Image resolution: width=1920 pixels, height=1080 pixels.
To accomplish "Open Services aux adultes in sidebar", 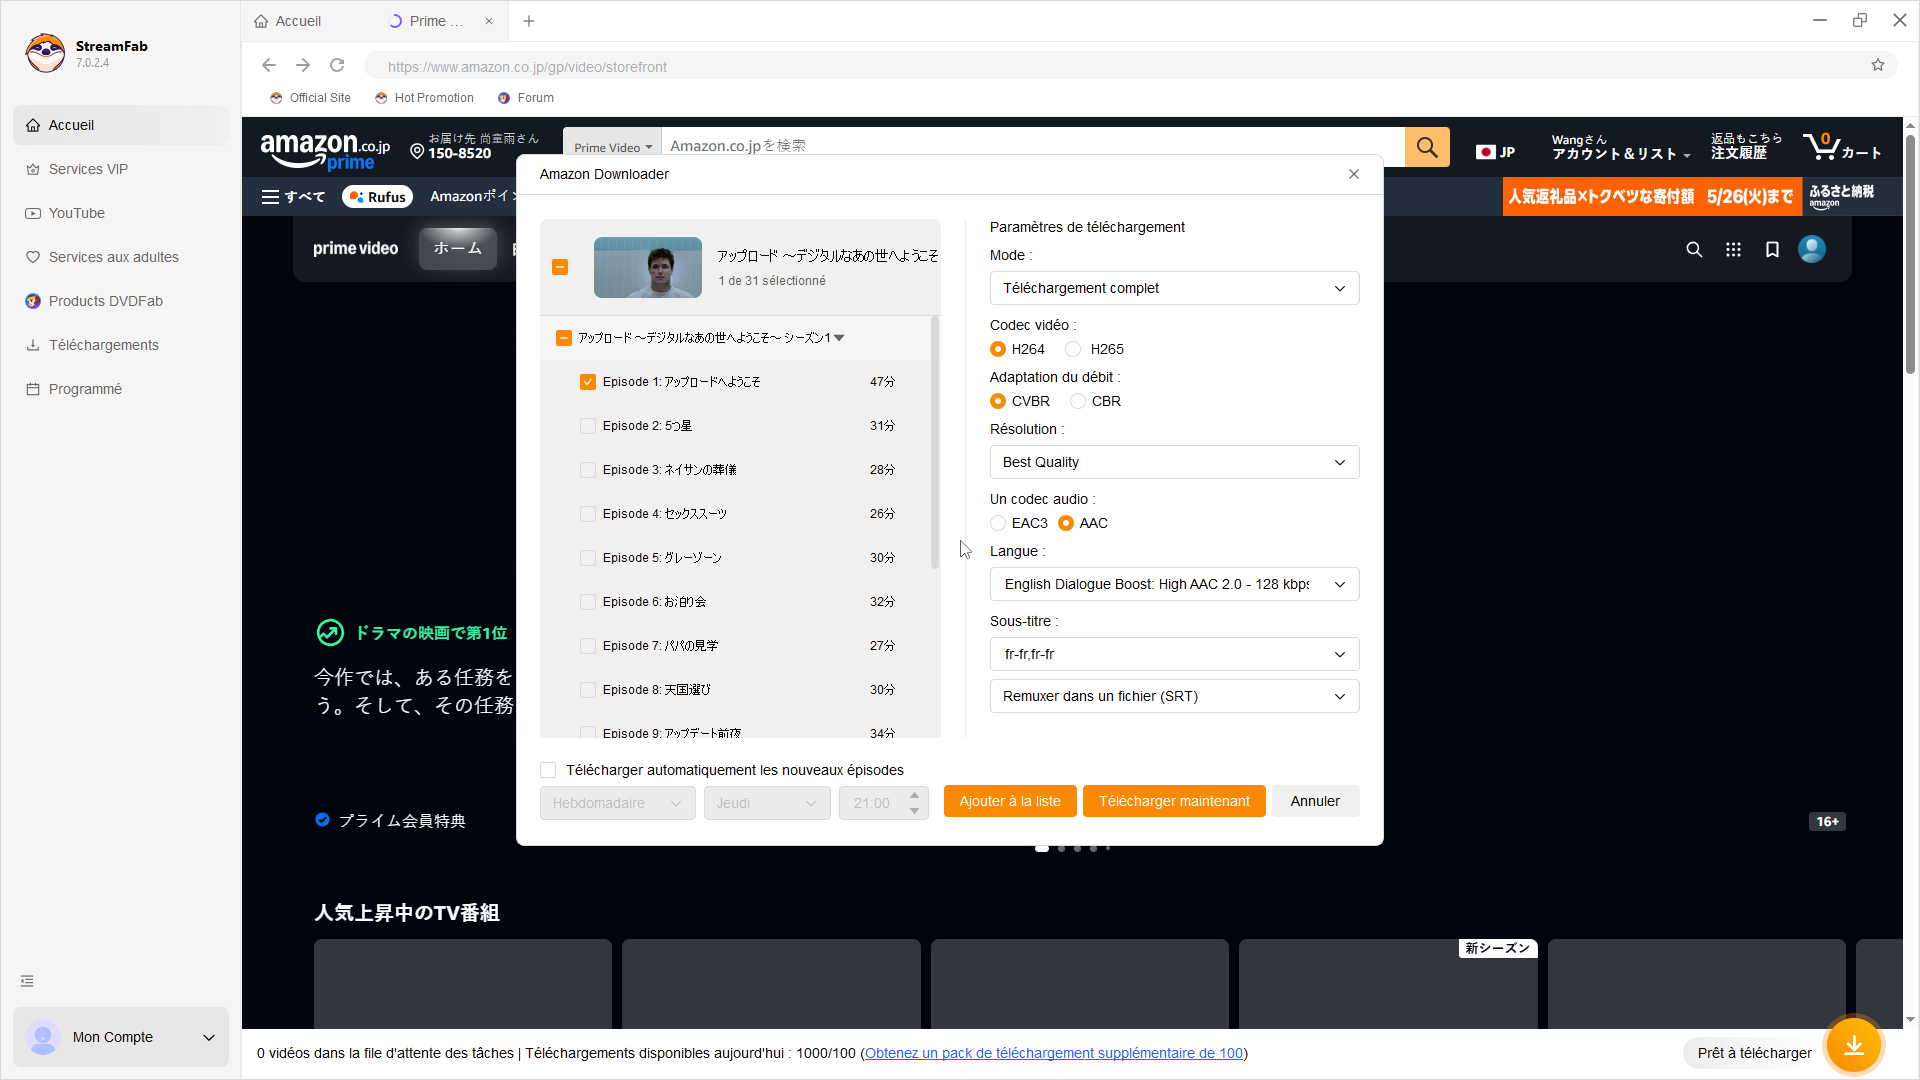I will click(121, 257).
